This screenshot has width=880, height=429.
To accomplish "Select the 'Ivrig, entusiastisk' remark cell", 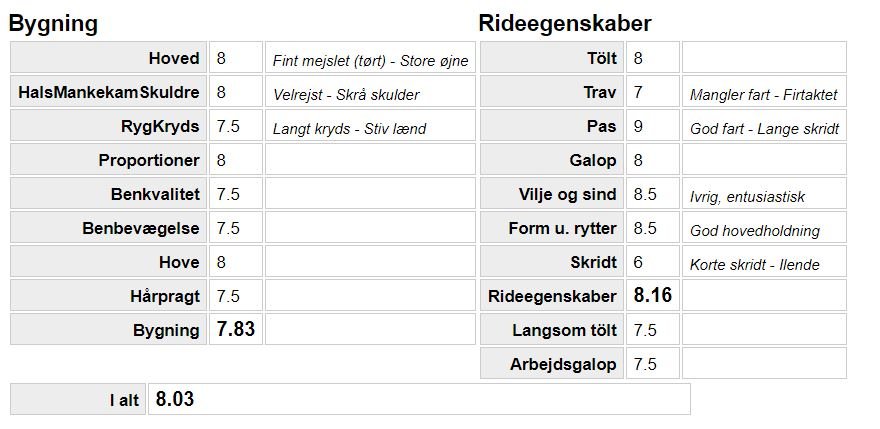I will 764,195.
